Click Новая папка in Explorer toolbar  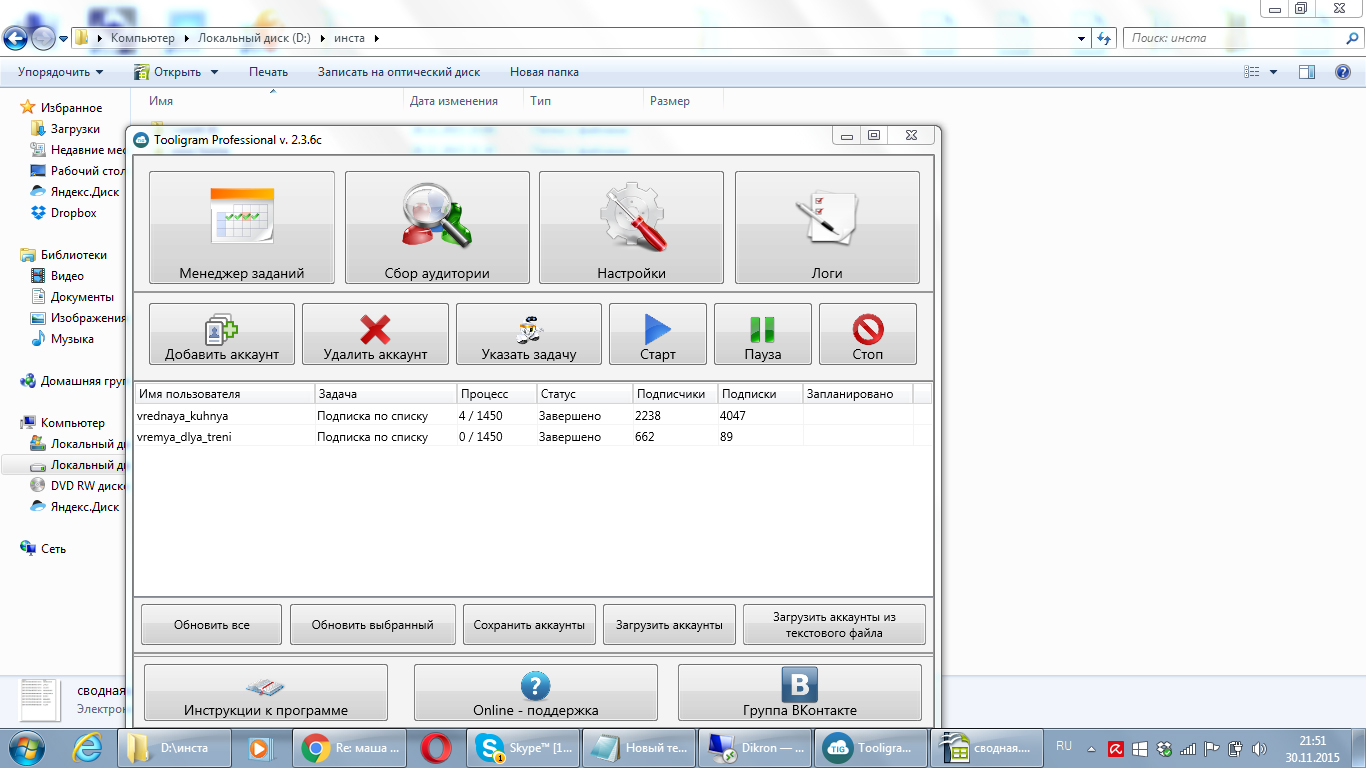click(544, 72)
